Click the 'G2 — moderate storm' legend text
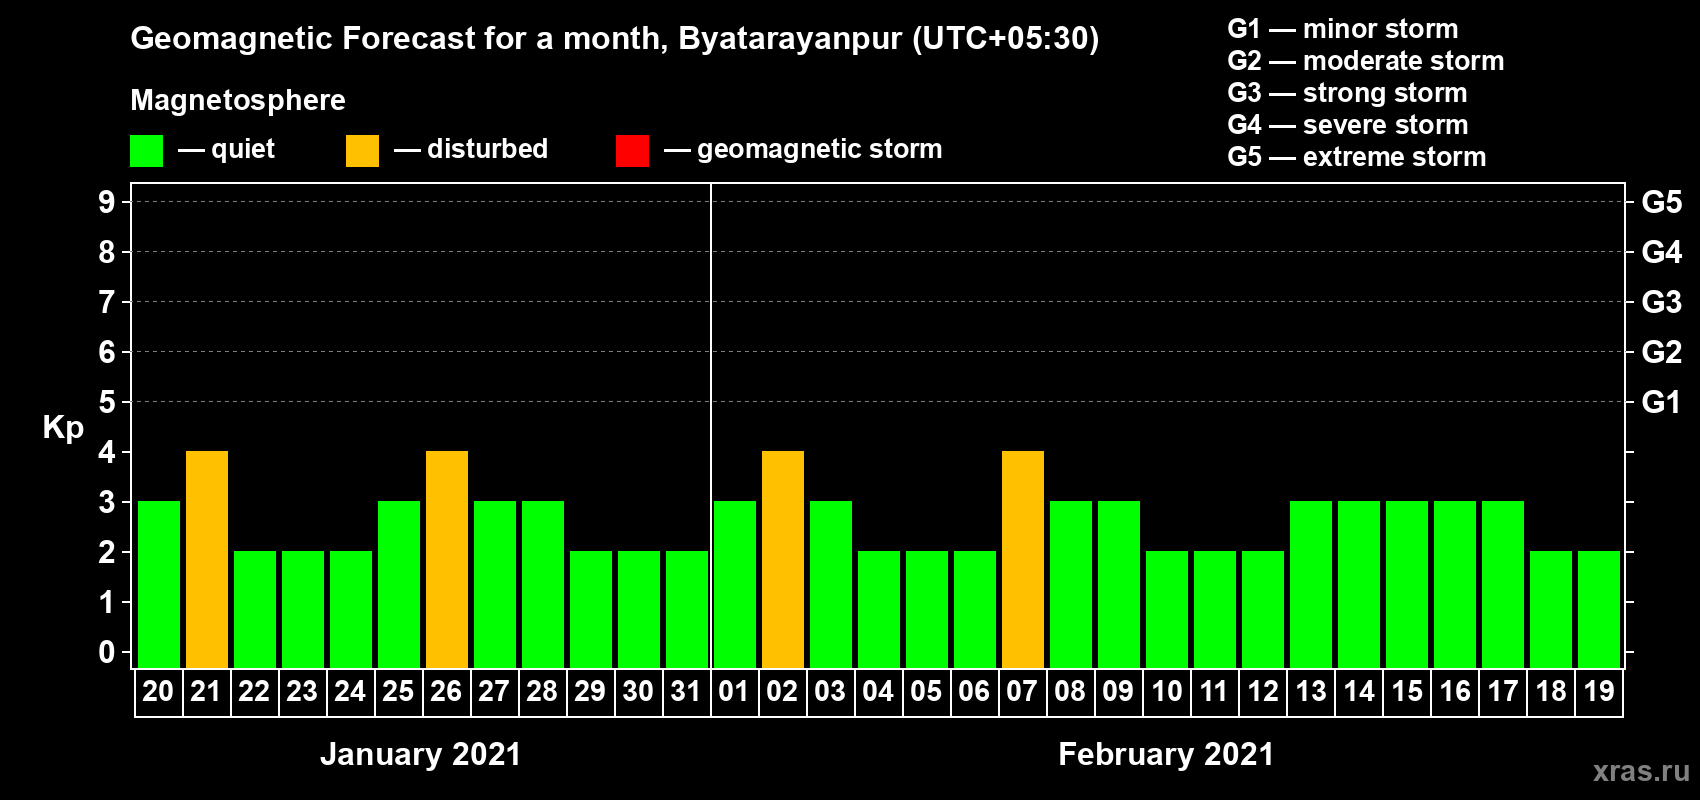 [1365, 61]
